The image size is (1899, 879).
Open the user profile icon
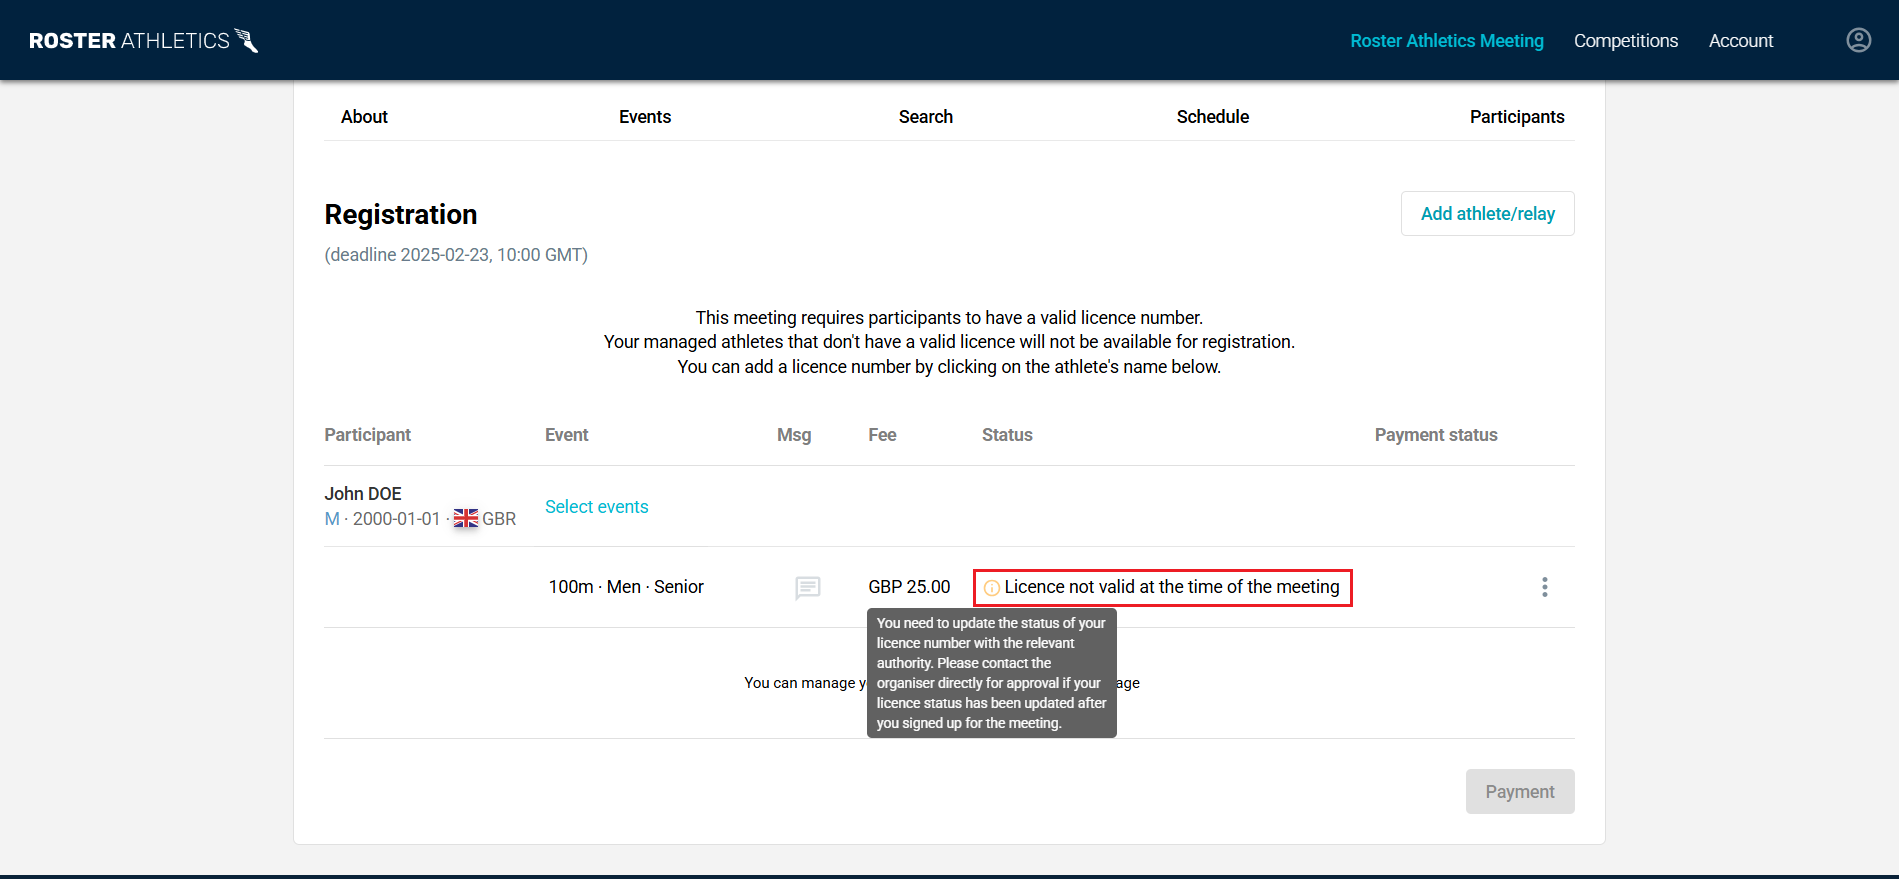[1858, 40]
